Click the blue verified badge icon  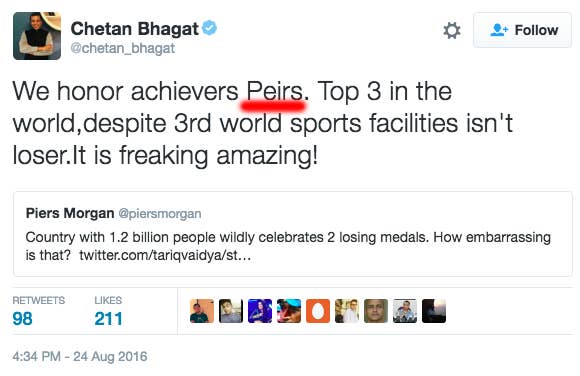pos(209,28)
